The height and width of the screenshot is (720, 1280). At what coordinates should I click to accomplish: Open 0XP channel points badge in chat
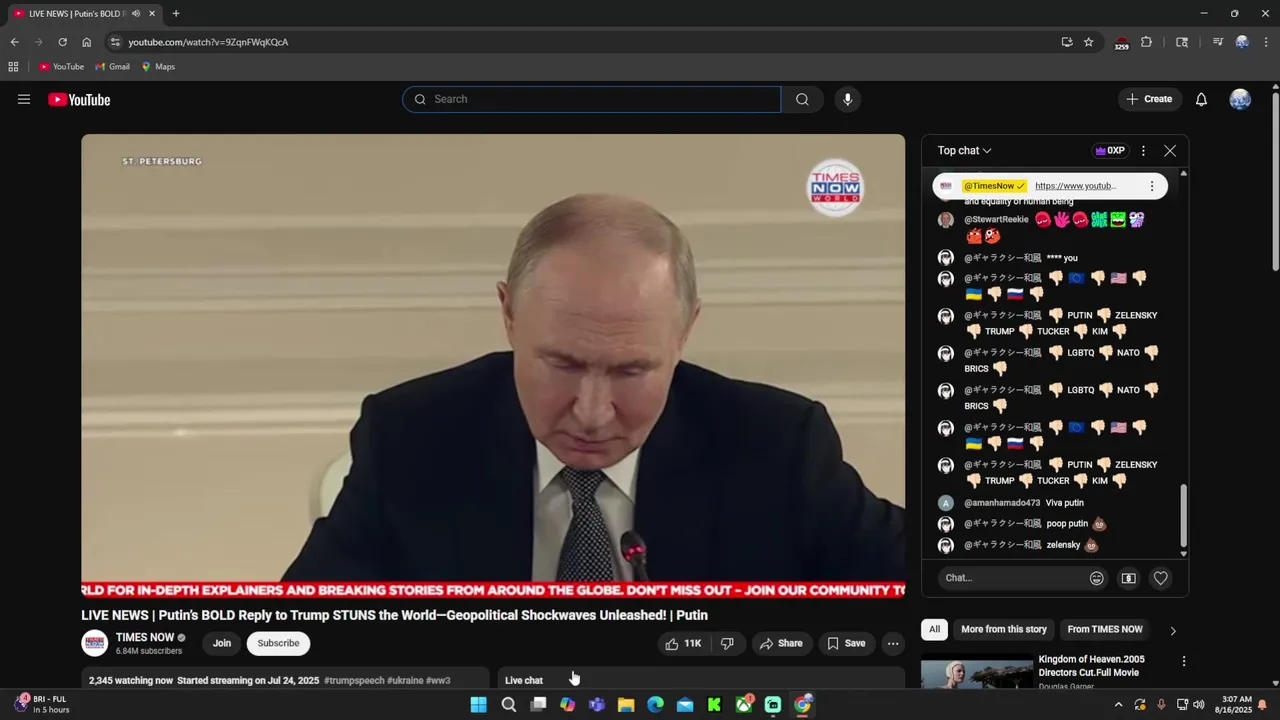[x=1110, y=151]
